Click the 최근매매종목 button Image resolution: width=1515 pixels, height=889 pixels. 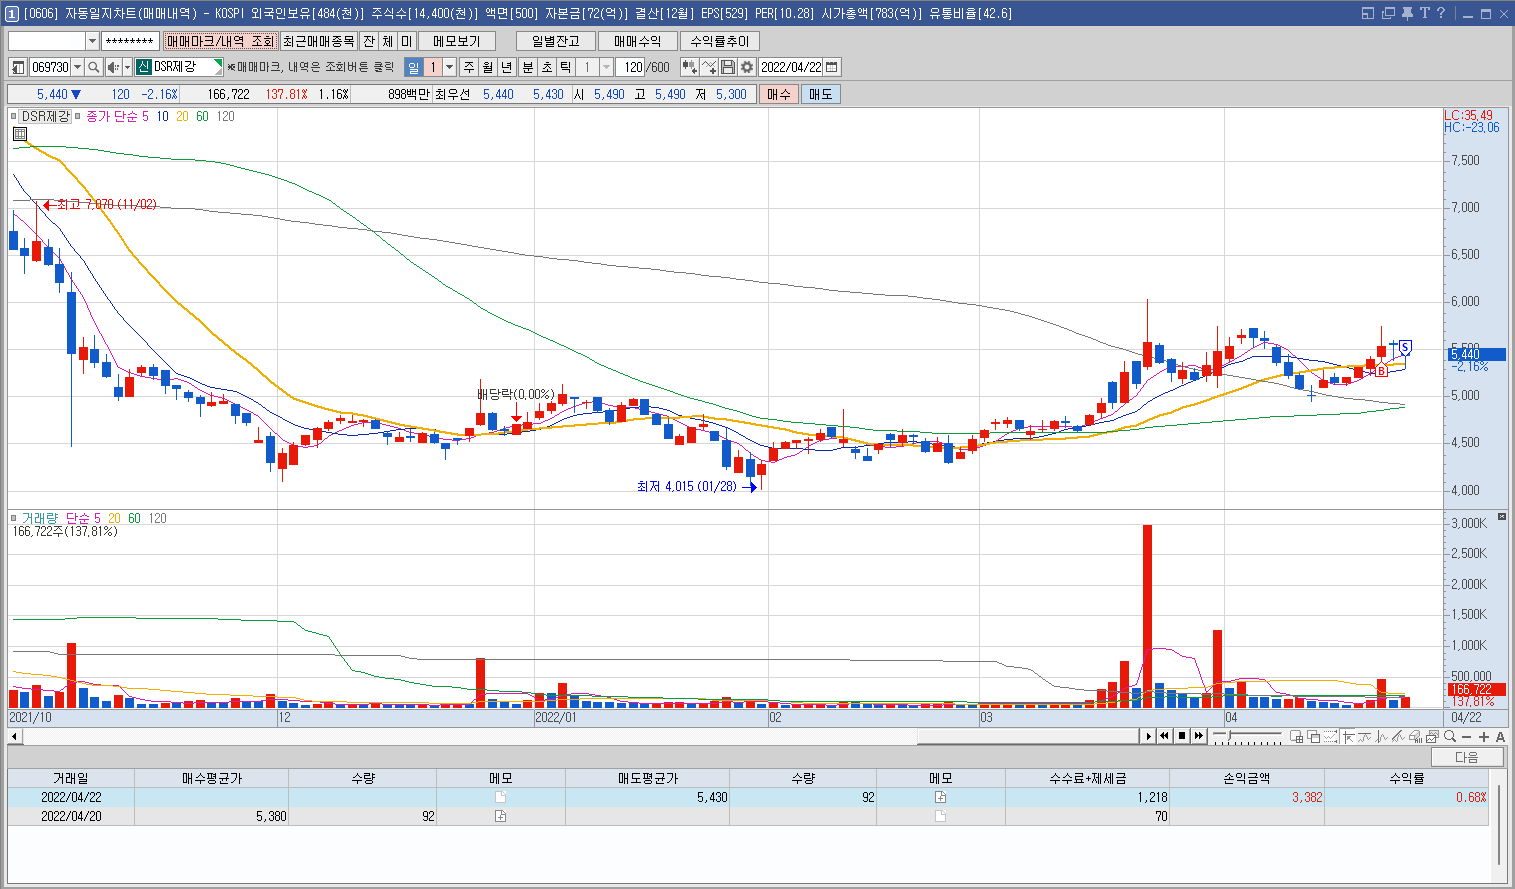(318, 41)
